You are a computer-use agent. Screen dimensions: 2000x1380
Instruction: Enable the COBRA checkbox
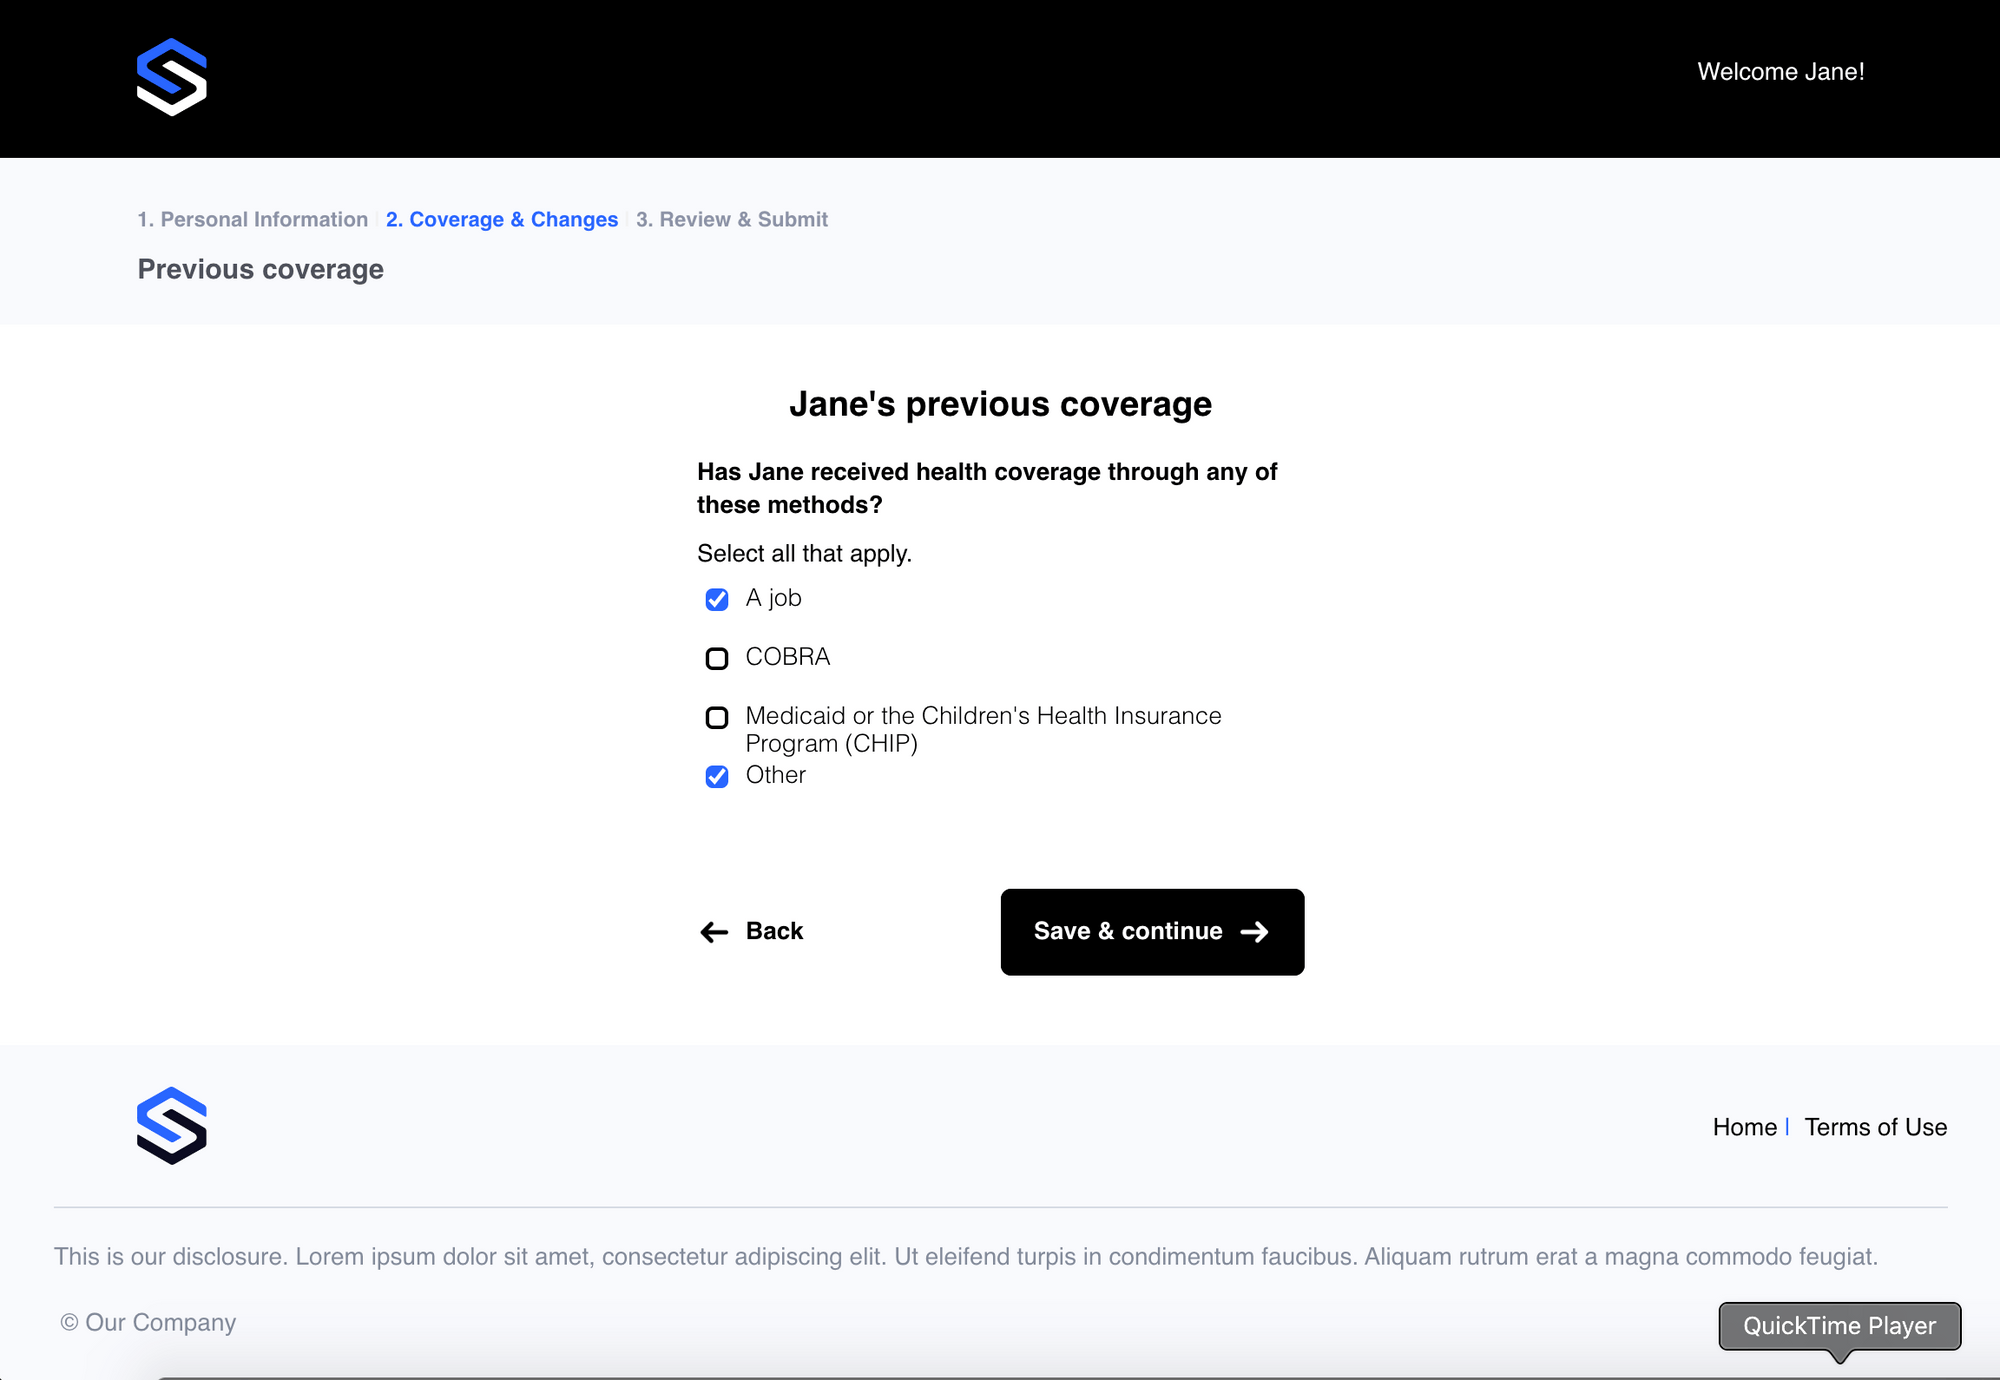pyautogui.click(x=716, y=658)
